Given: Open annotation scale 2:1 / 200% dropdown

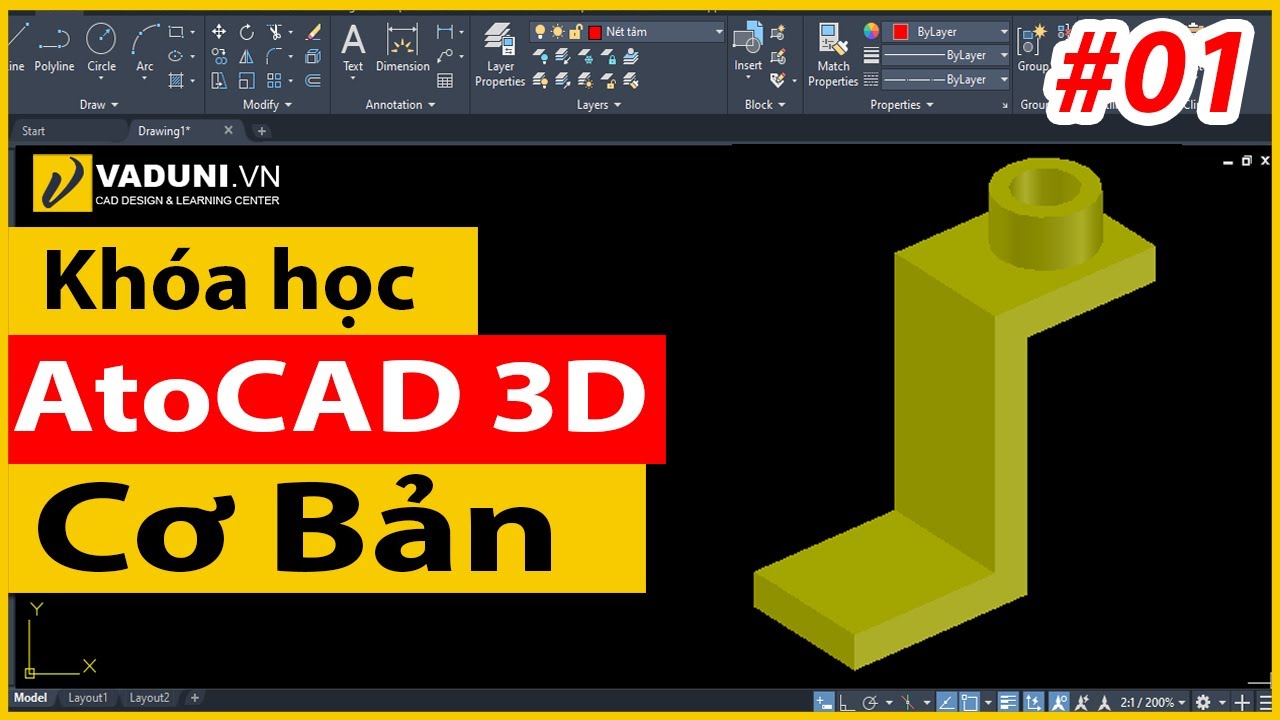Looking at the screenshot, I should [1153, 702].
